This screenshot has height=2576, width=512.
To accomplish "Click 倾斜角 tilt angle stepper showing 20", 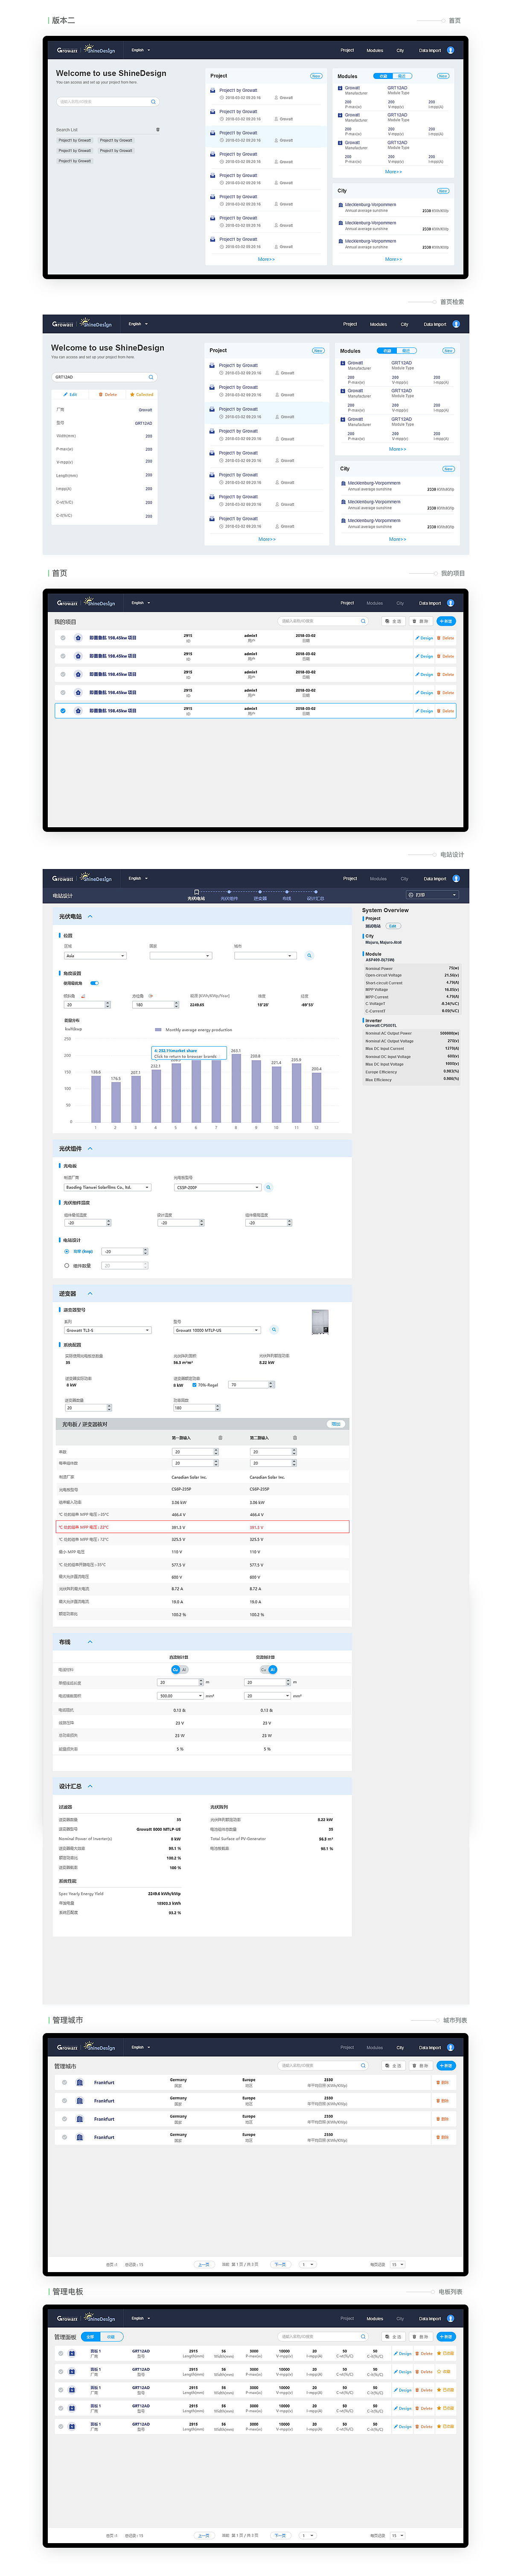I will tap(88, 1004).
